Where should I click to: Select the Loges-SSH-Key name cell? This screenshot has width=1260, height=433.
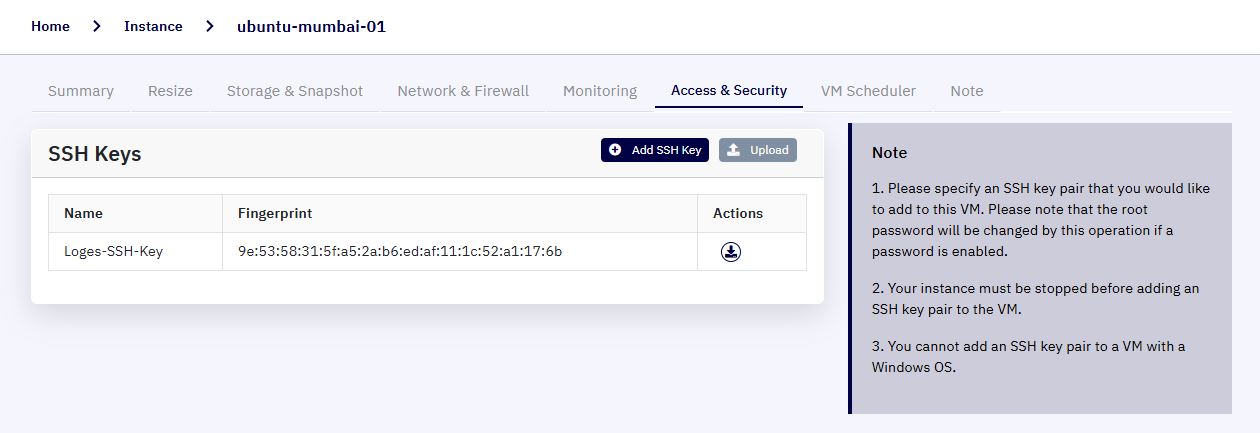coord(136,252)
